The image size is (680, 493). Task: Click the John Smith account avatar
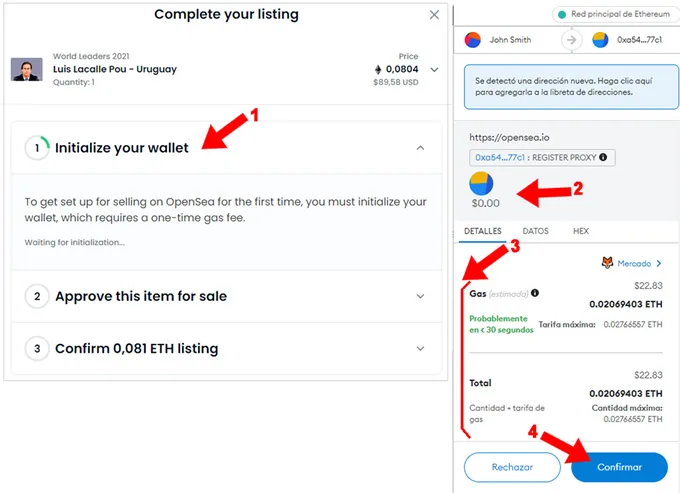tap(472, 41)
